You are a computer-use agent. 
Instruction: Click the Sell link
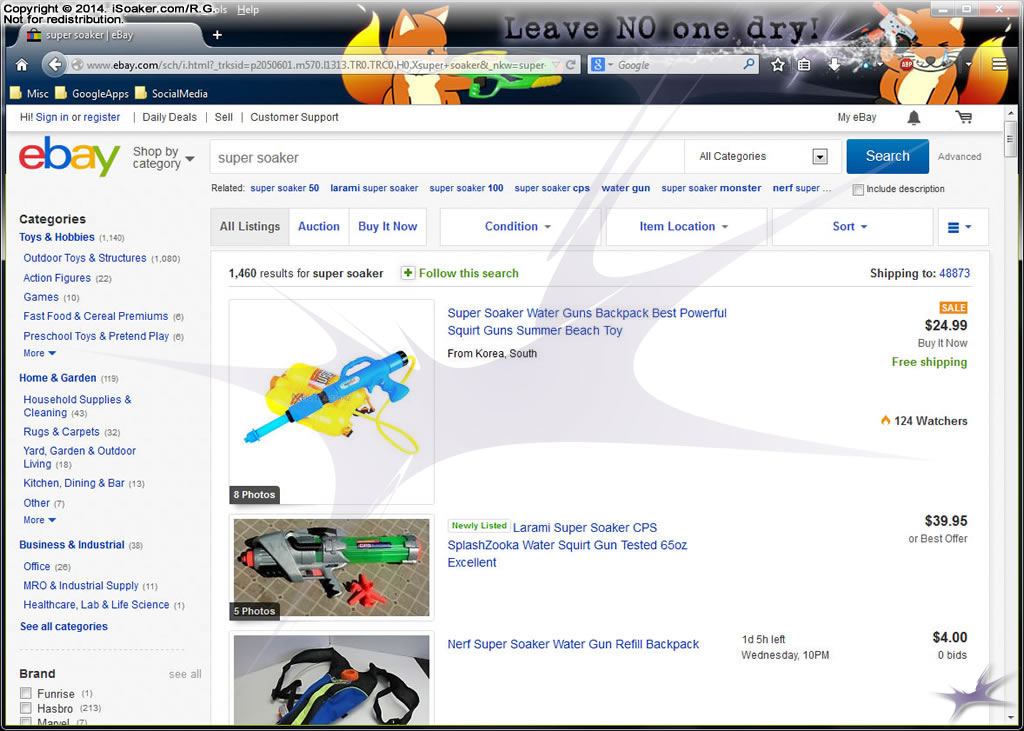[x=223, y=118]
